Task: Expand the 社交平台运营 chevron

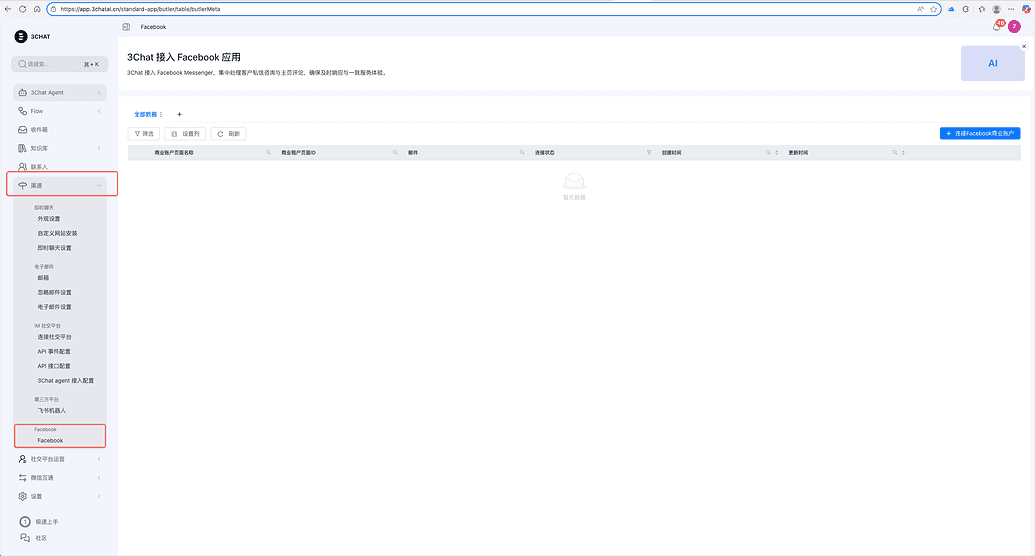Action: (x=99, y=459)
